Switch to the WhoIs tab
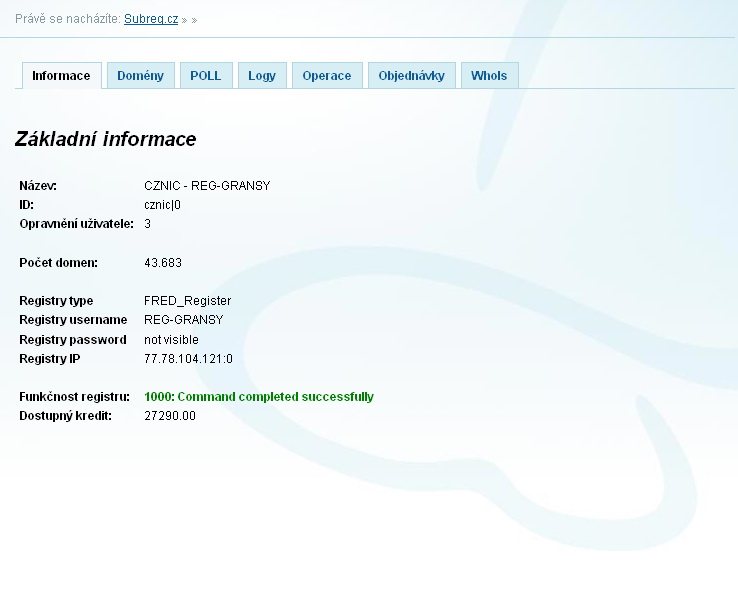Image resolution: width=738 pixels, height=612 pixels. (489, 76)
